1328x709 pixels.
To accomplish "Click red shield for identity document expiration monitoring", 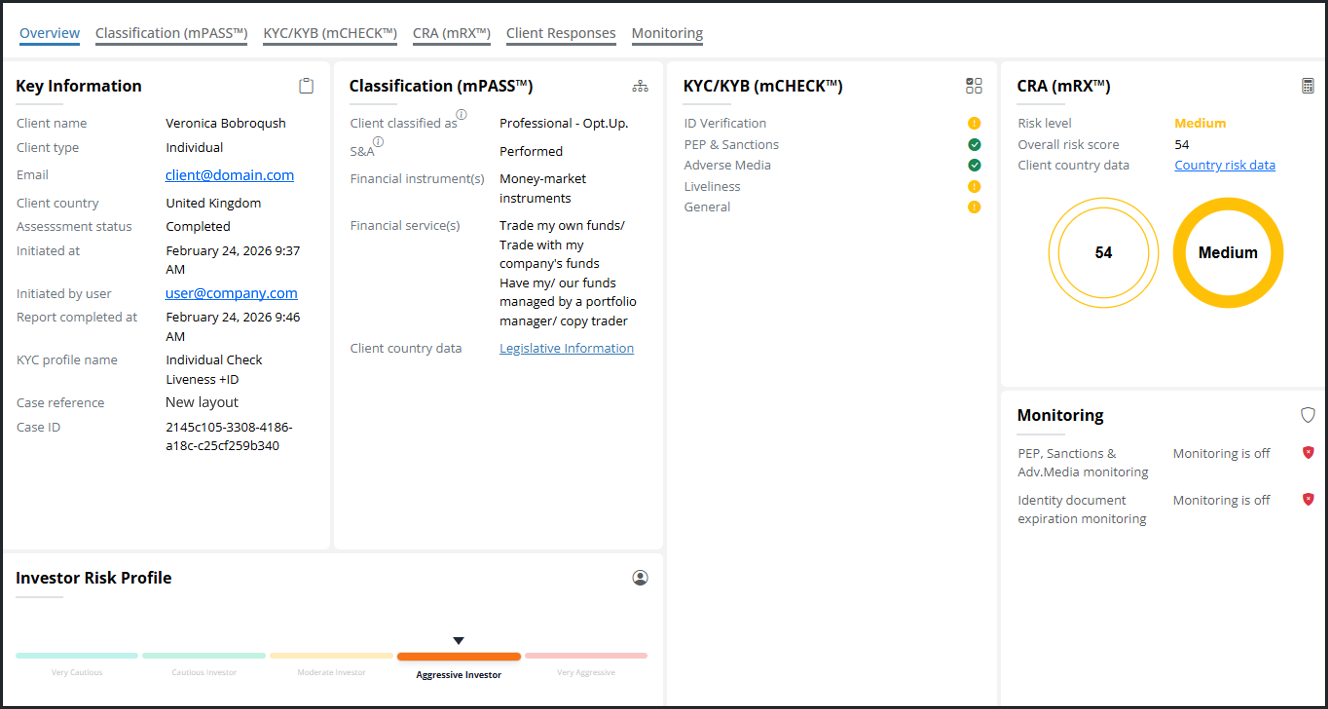I will 1308,499.
